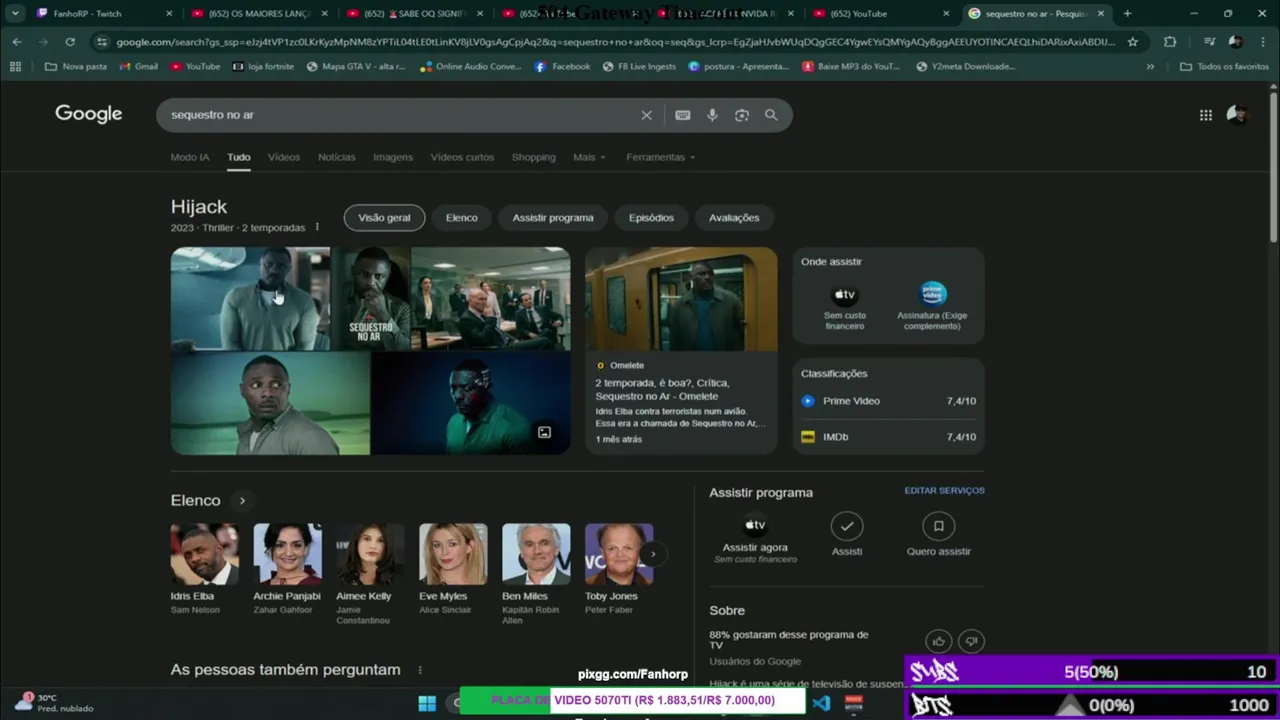1280x720 pixels.
Task: Go to the Google logo homepage
Action: [88, 114]
